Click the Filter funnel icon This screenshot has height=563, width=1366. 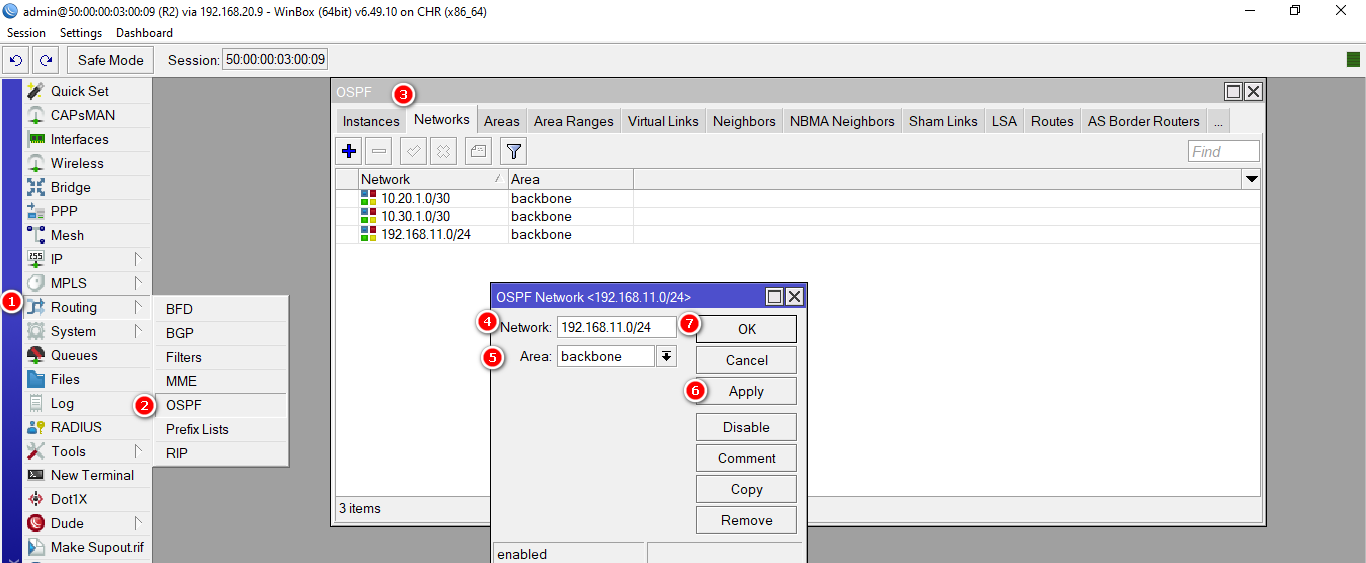tap(513, 151)
